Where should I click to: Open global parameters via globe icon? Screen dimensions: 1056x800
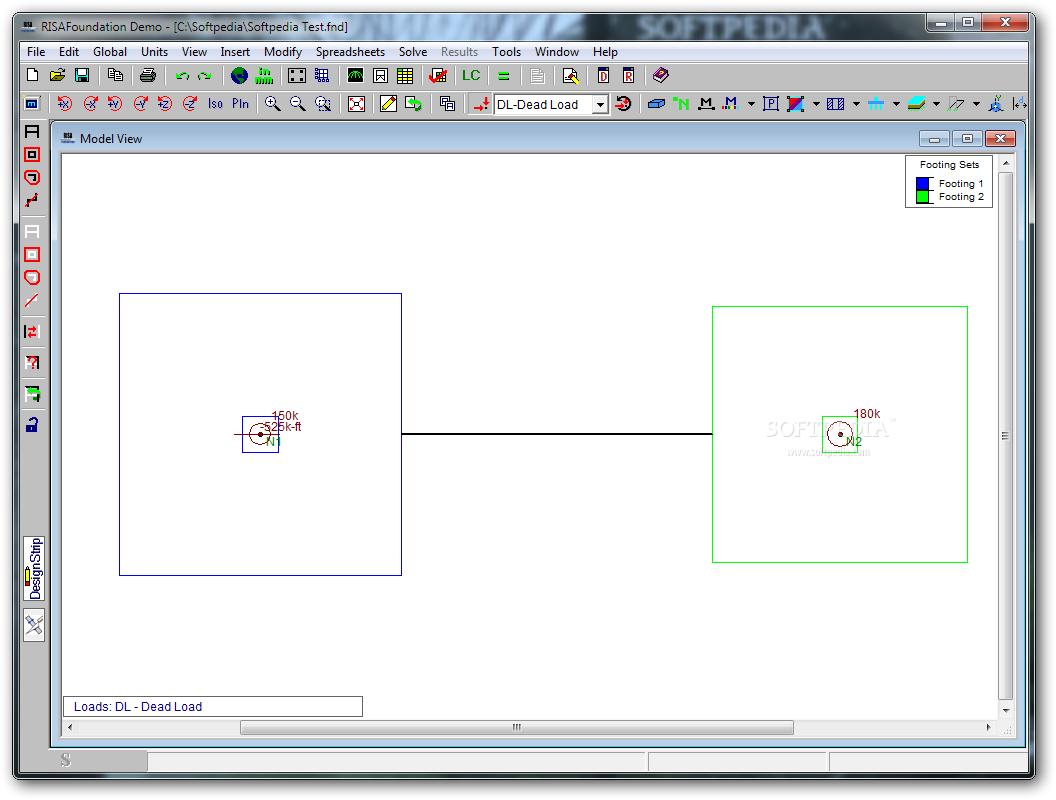(x=239, y=75)
